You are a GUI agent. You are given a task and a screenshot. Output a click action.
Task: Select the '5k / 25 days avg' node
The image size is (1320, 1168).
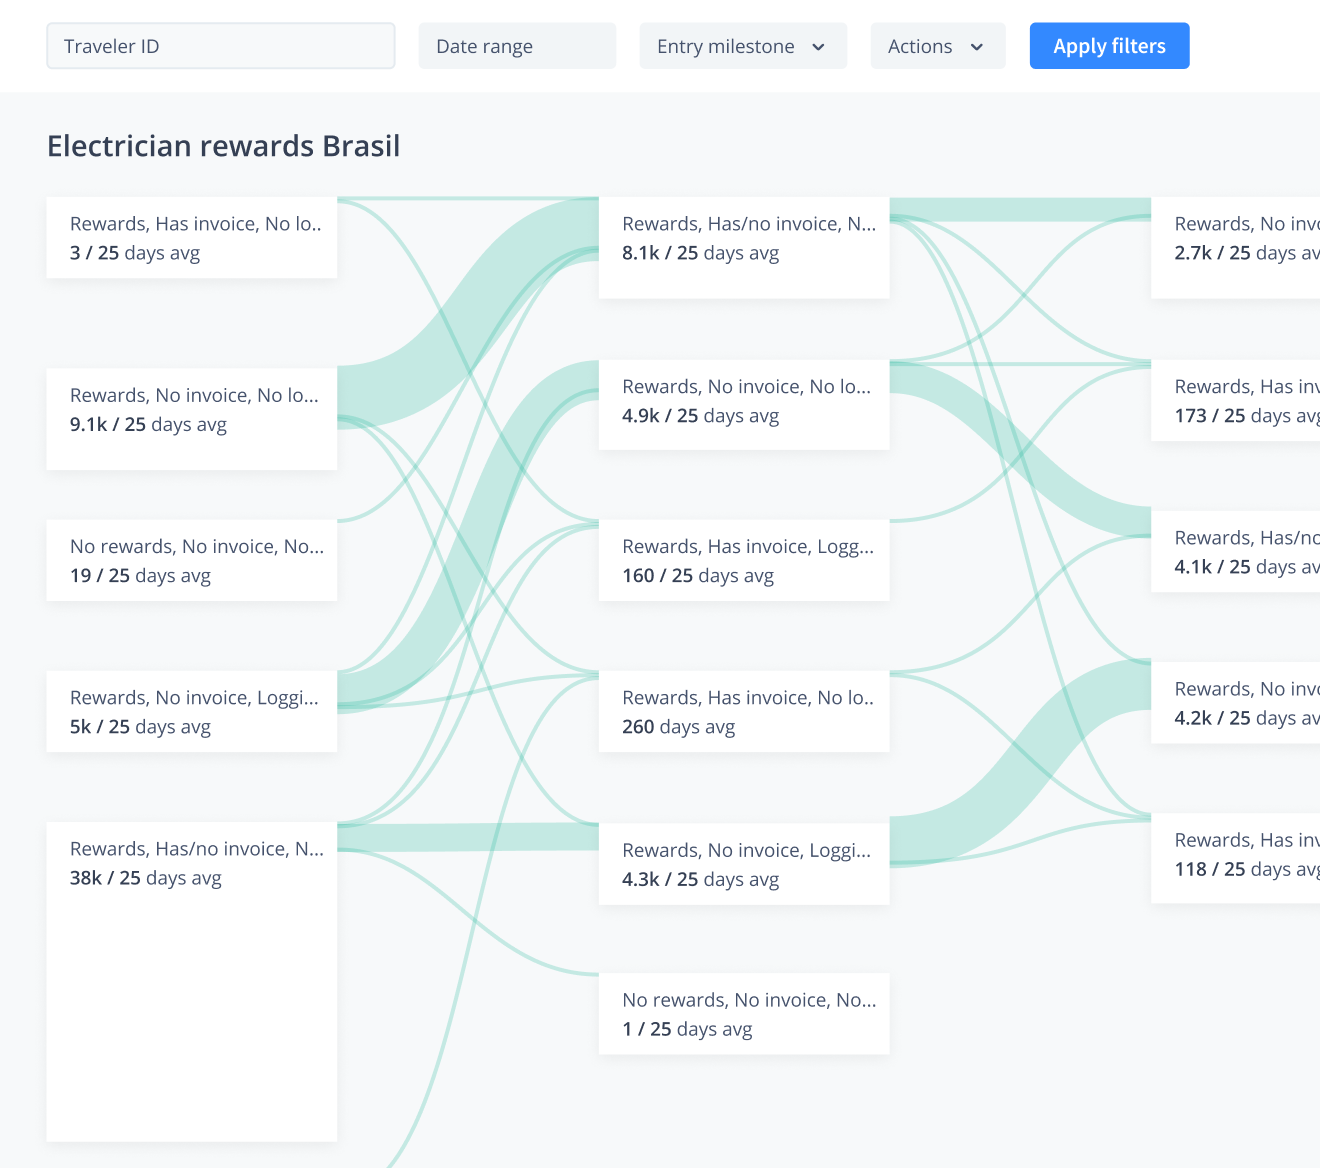(192, 711)
